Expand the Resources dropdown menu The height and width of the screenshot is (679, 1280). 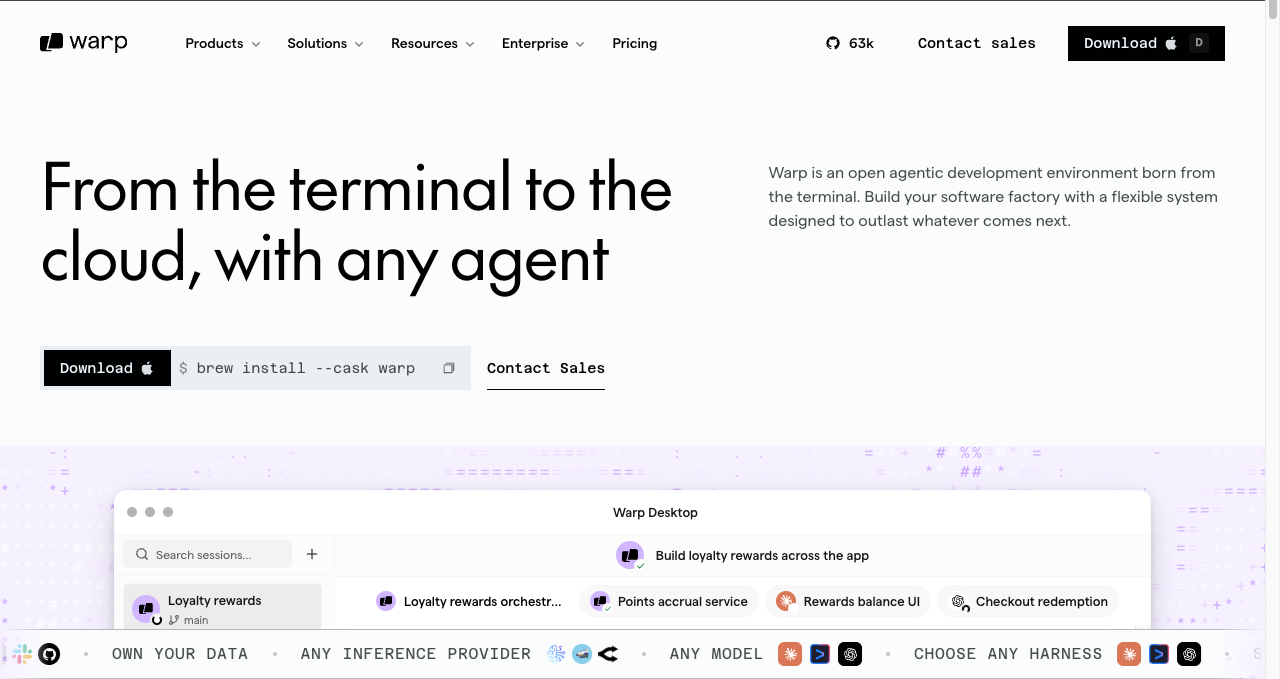(x=433, y=43)
